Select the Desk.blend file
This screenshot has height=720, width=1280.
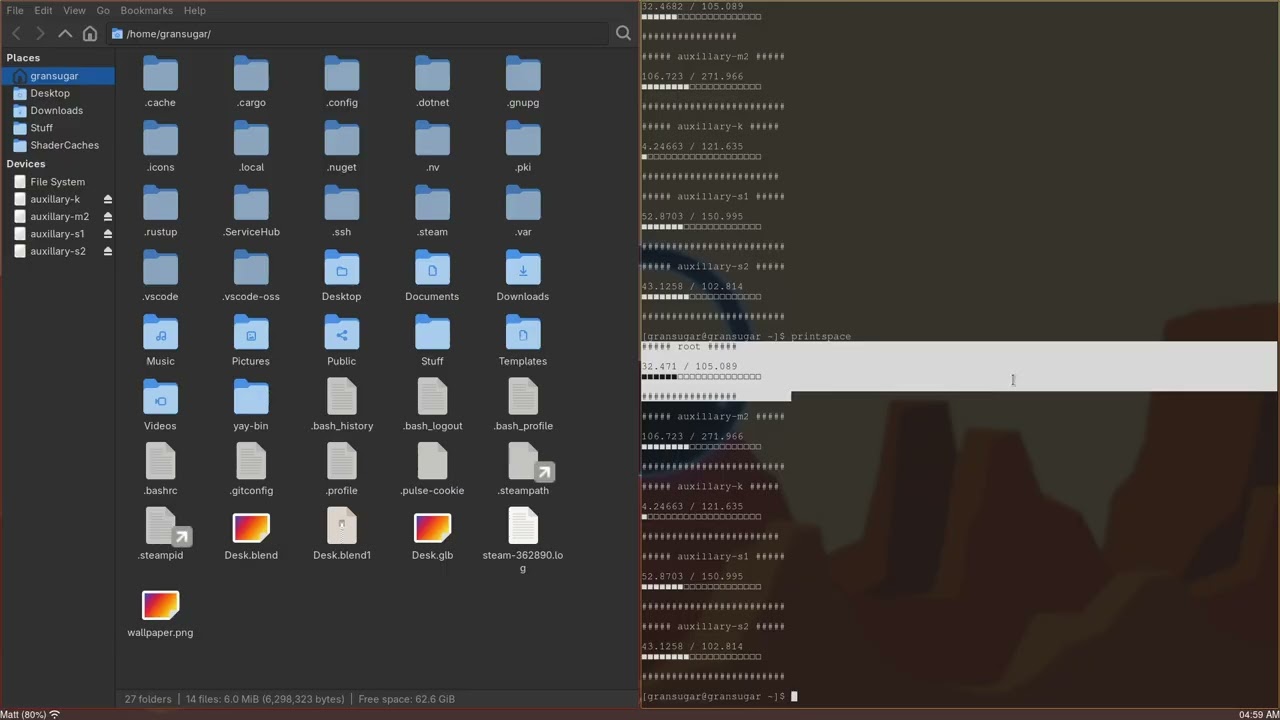pos(251,528)
